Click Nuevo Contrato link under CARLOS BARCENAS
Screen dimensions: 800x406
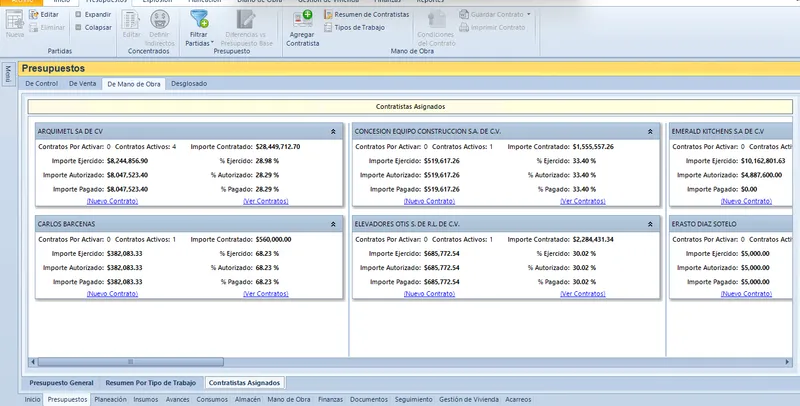click(112, 294)
